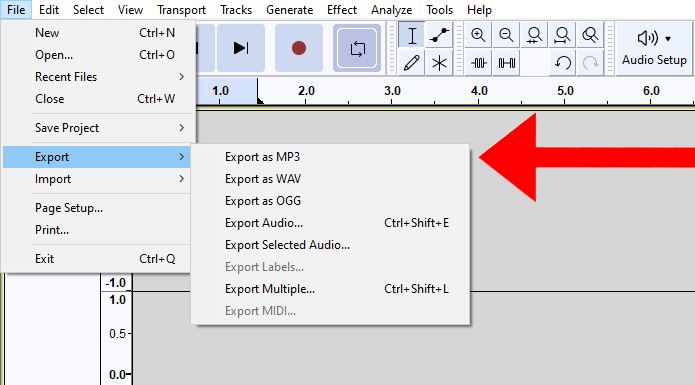This screenshot has width=695, height=385.
Task: Click the 0.5 mark on vertical scale
Action: pos(117,334)
